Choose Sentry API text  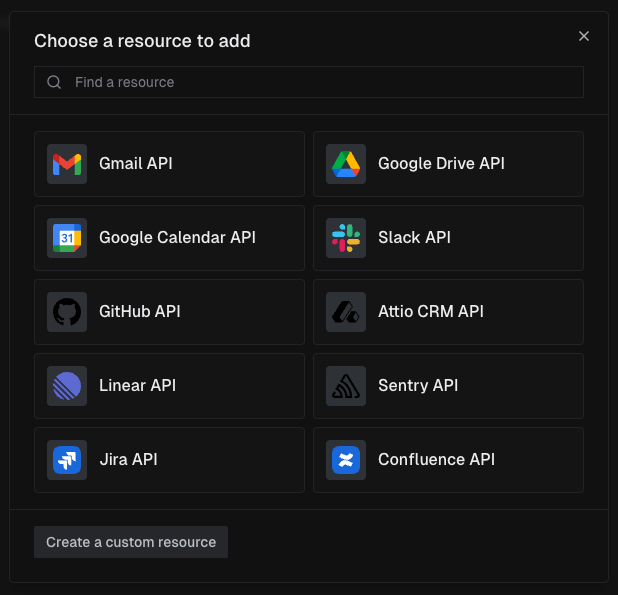click(x=418, y=386)
